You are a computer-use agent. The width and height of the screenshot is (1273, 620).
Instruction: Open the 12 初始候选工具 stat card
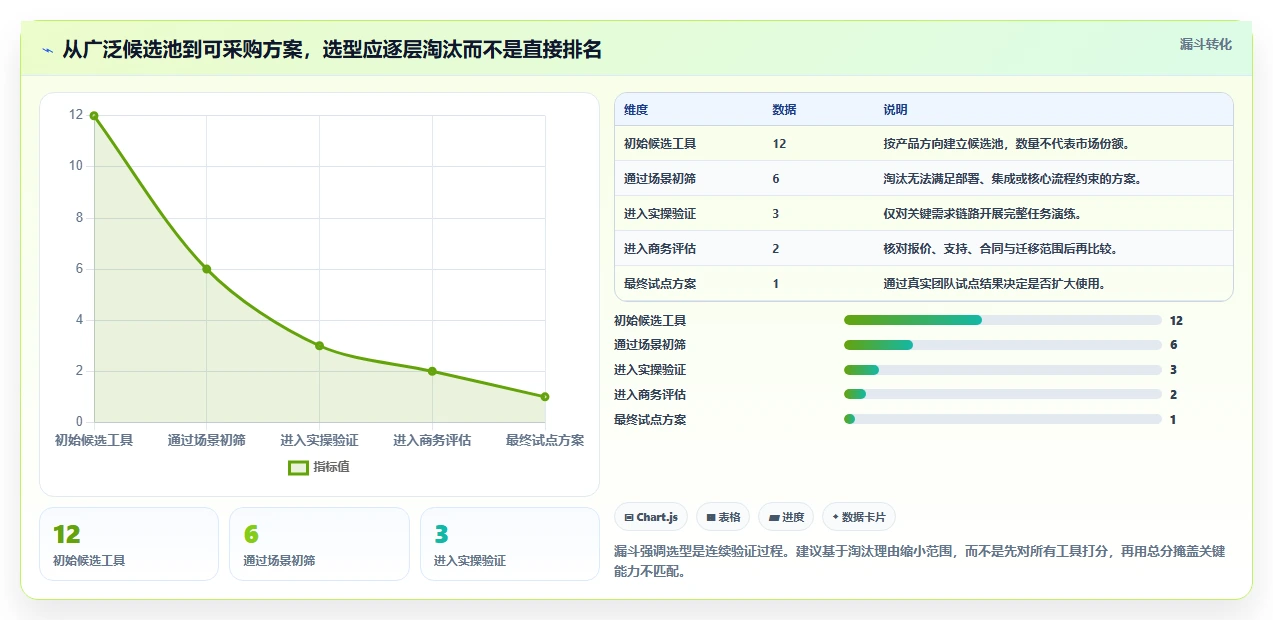pyautogui.click(x=129, y=544)
